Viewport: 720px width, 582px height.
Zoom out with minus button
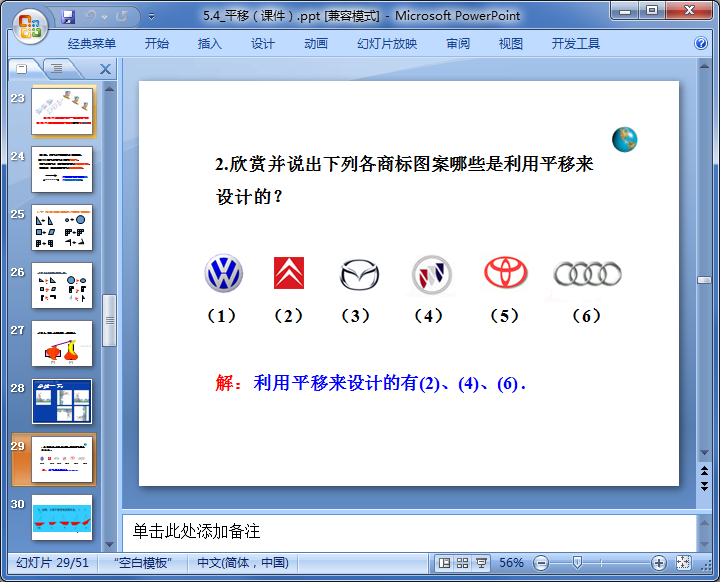click(541, 563)
